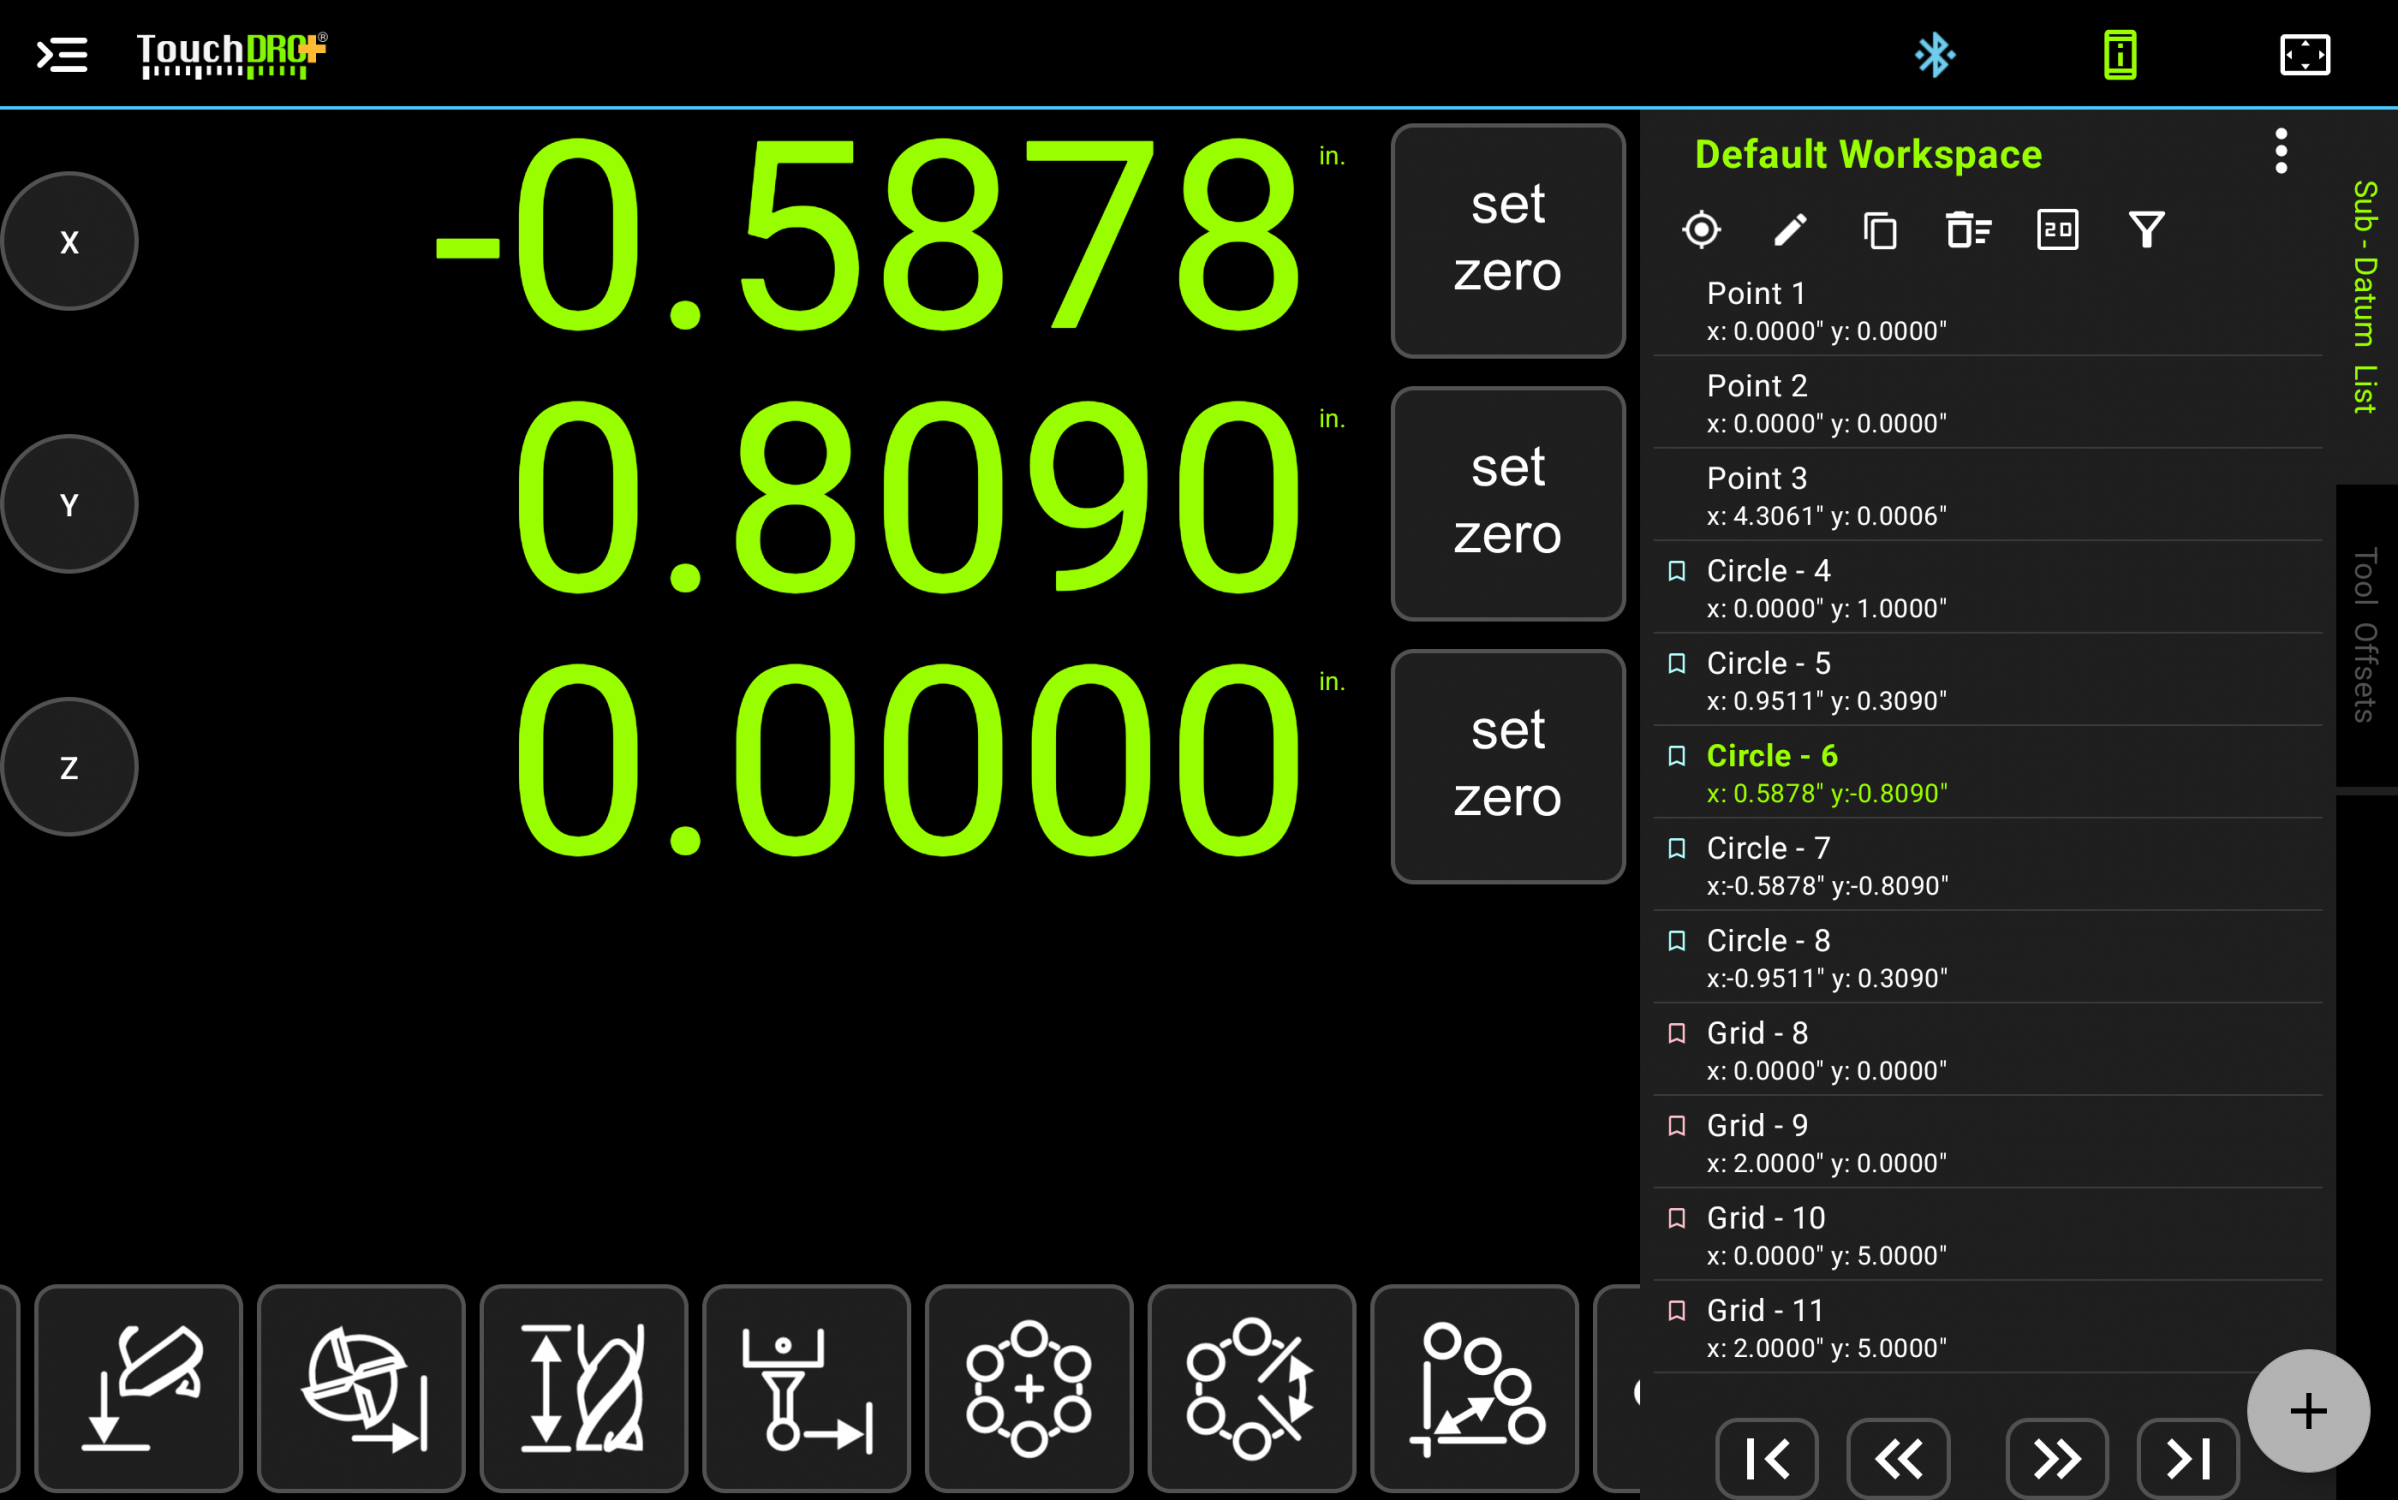Jump to first point in list
Image resolution: width=2398 pixels, height=1500 pixels.
click(1767, 1458)
